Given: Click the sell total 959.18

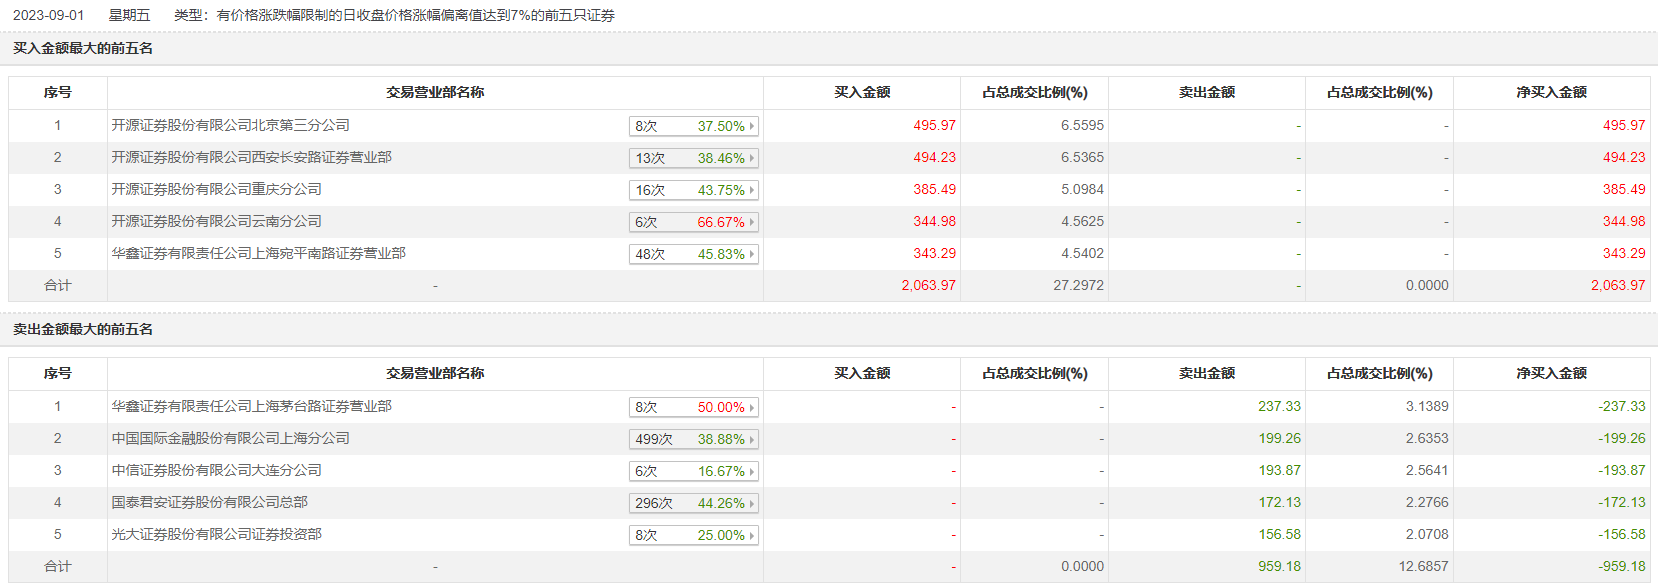Looking at the screenshot, I should 1279,566.
